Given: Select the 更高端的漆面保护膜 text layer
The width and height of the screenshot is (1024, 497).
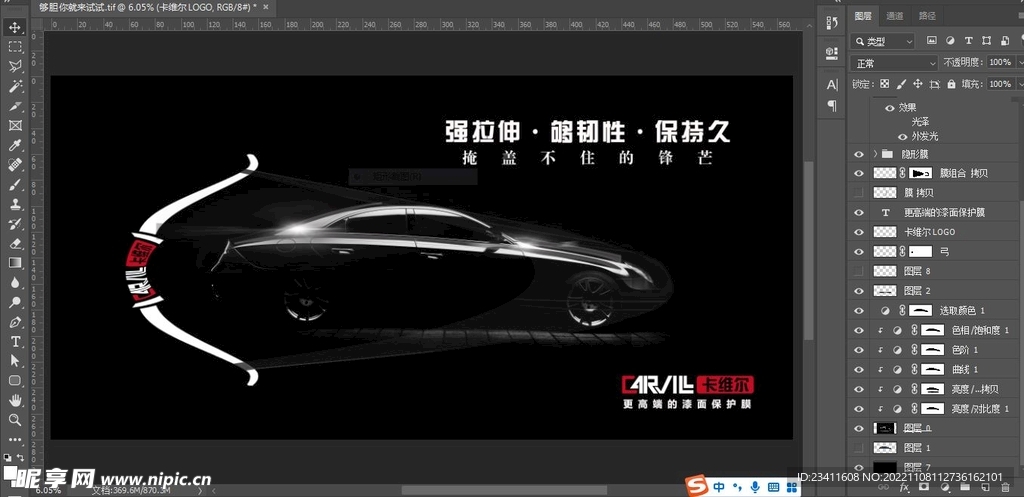Looking at the screenshot, I should 944,213.
